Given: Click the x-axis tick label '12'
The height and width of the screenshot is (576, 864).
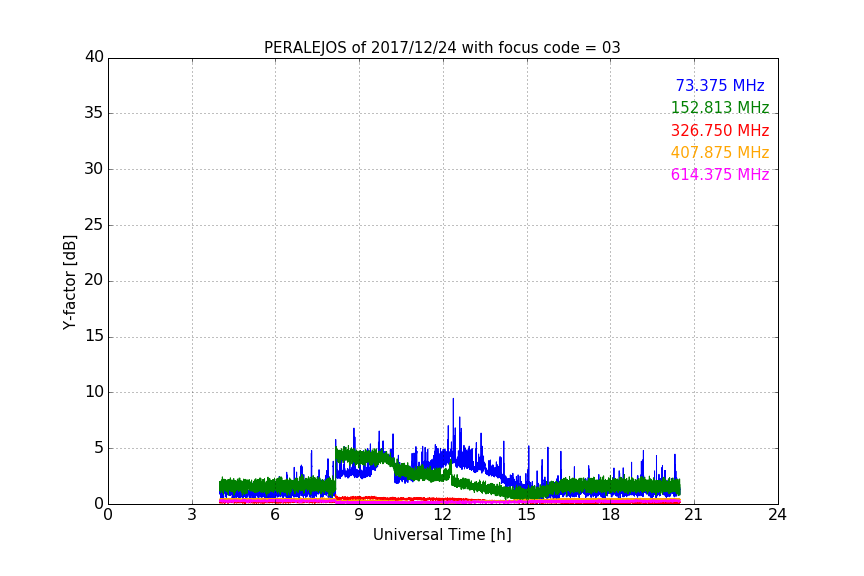Looking at the screenshot, I should point(443,515).
